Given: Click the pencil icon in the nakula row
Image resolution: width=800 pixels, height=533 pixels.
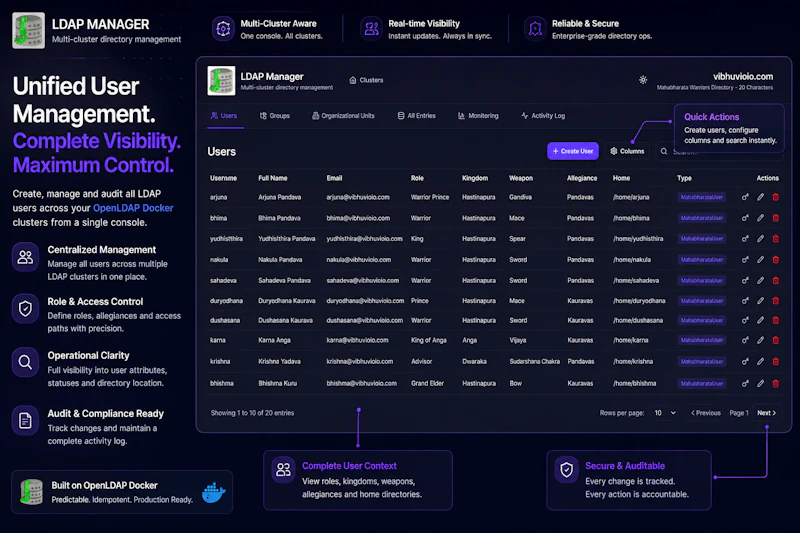Looking at the screenshot, I should pos(760,260).
